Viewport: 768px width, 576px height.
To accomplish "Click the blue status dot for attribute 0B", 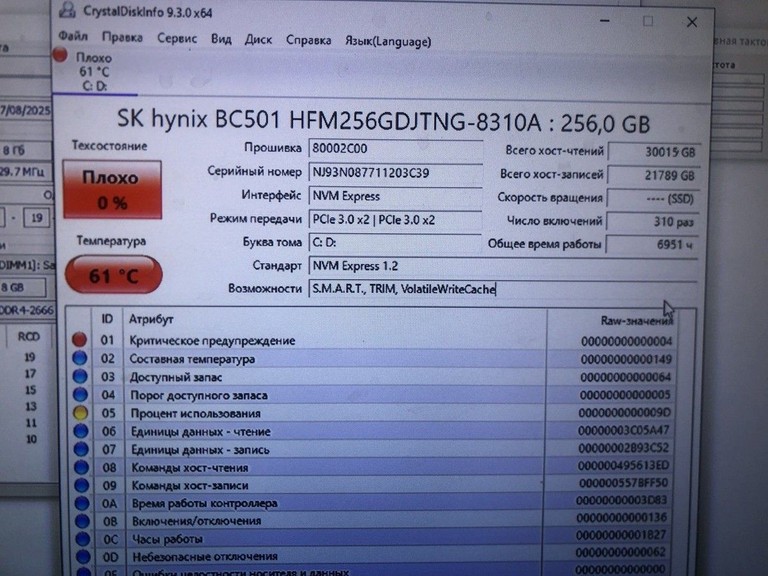I will click(x=82, y=521).
